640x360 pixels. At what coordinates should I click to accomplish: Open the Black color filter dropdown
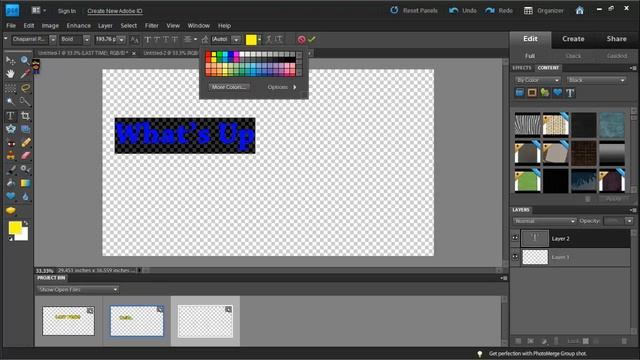(596, 80)
